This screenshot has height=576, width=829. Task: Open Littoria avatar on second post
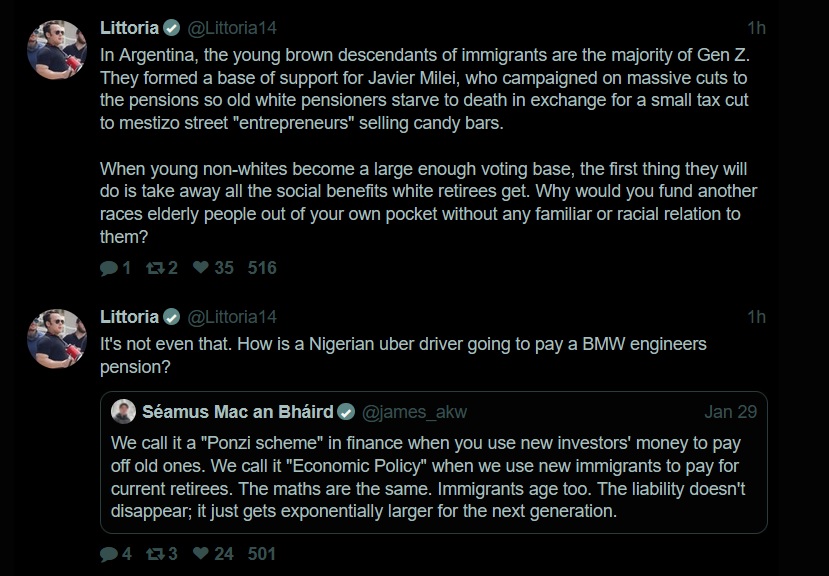pyautogui.click(x=56, y=338)
